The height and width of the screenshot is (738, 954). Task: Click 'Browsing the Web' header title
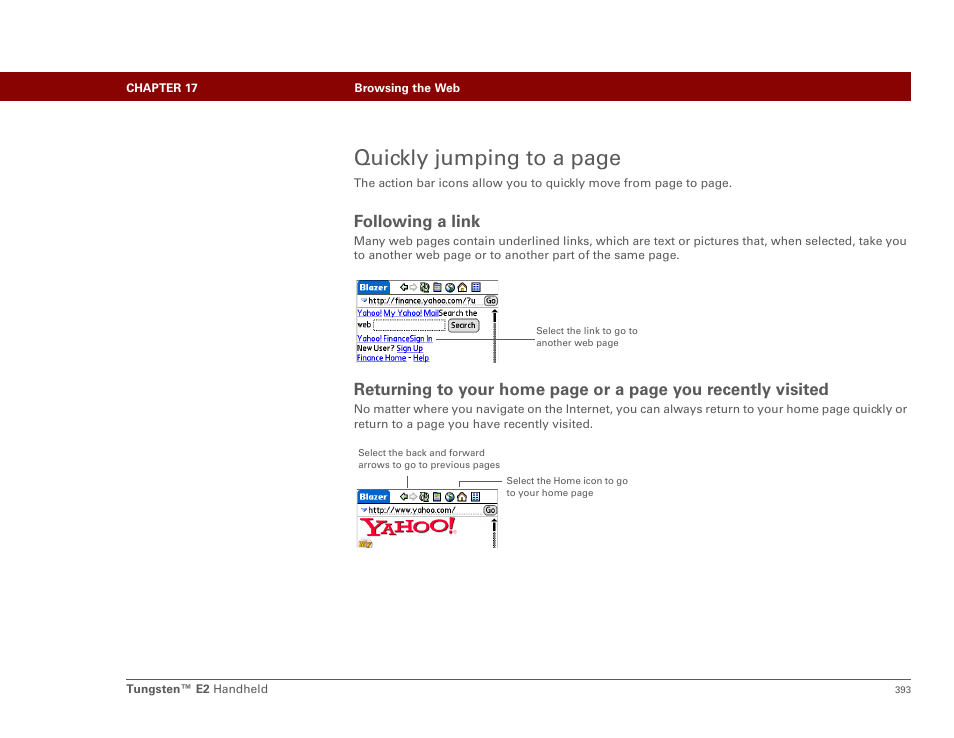click(x=407, y=88)
